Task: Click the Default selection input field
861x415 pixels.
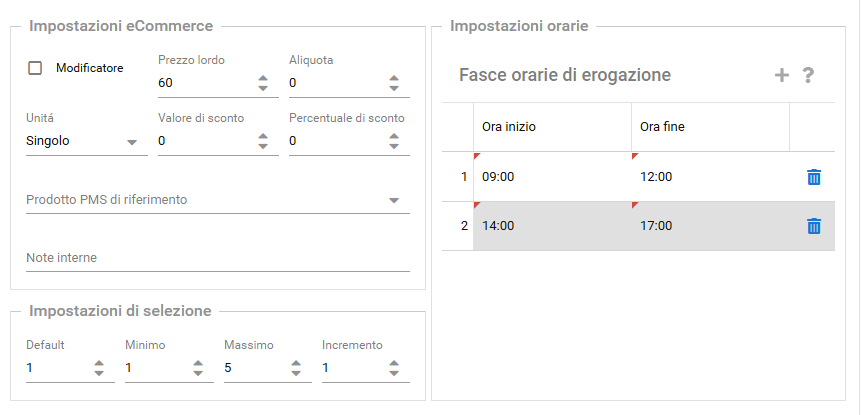Action: 55,368
